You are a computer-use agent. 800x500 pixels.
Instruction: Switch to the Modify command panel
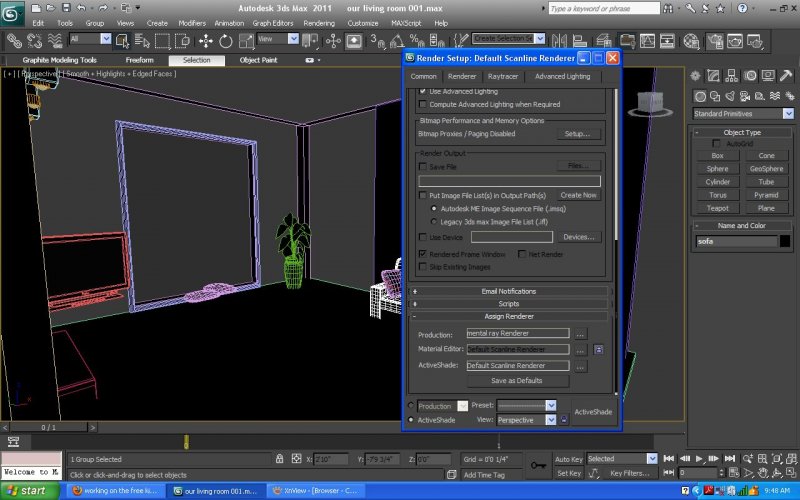713,76
